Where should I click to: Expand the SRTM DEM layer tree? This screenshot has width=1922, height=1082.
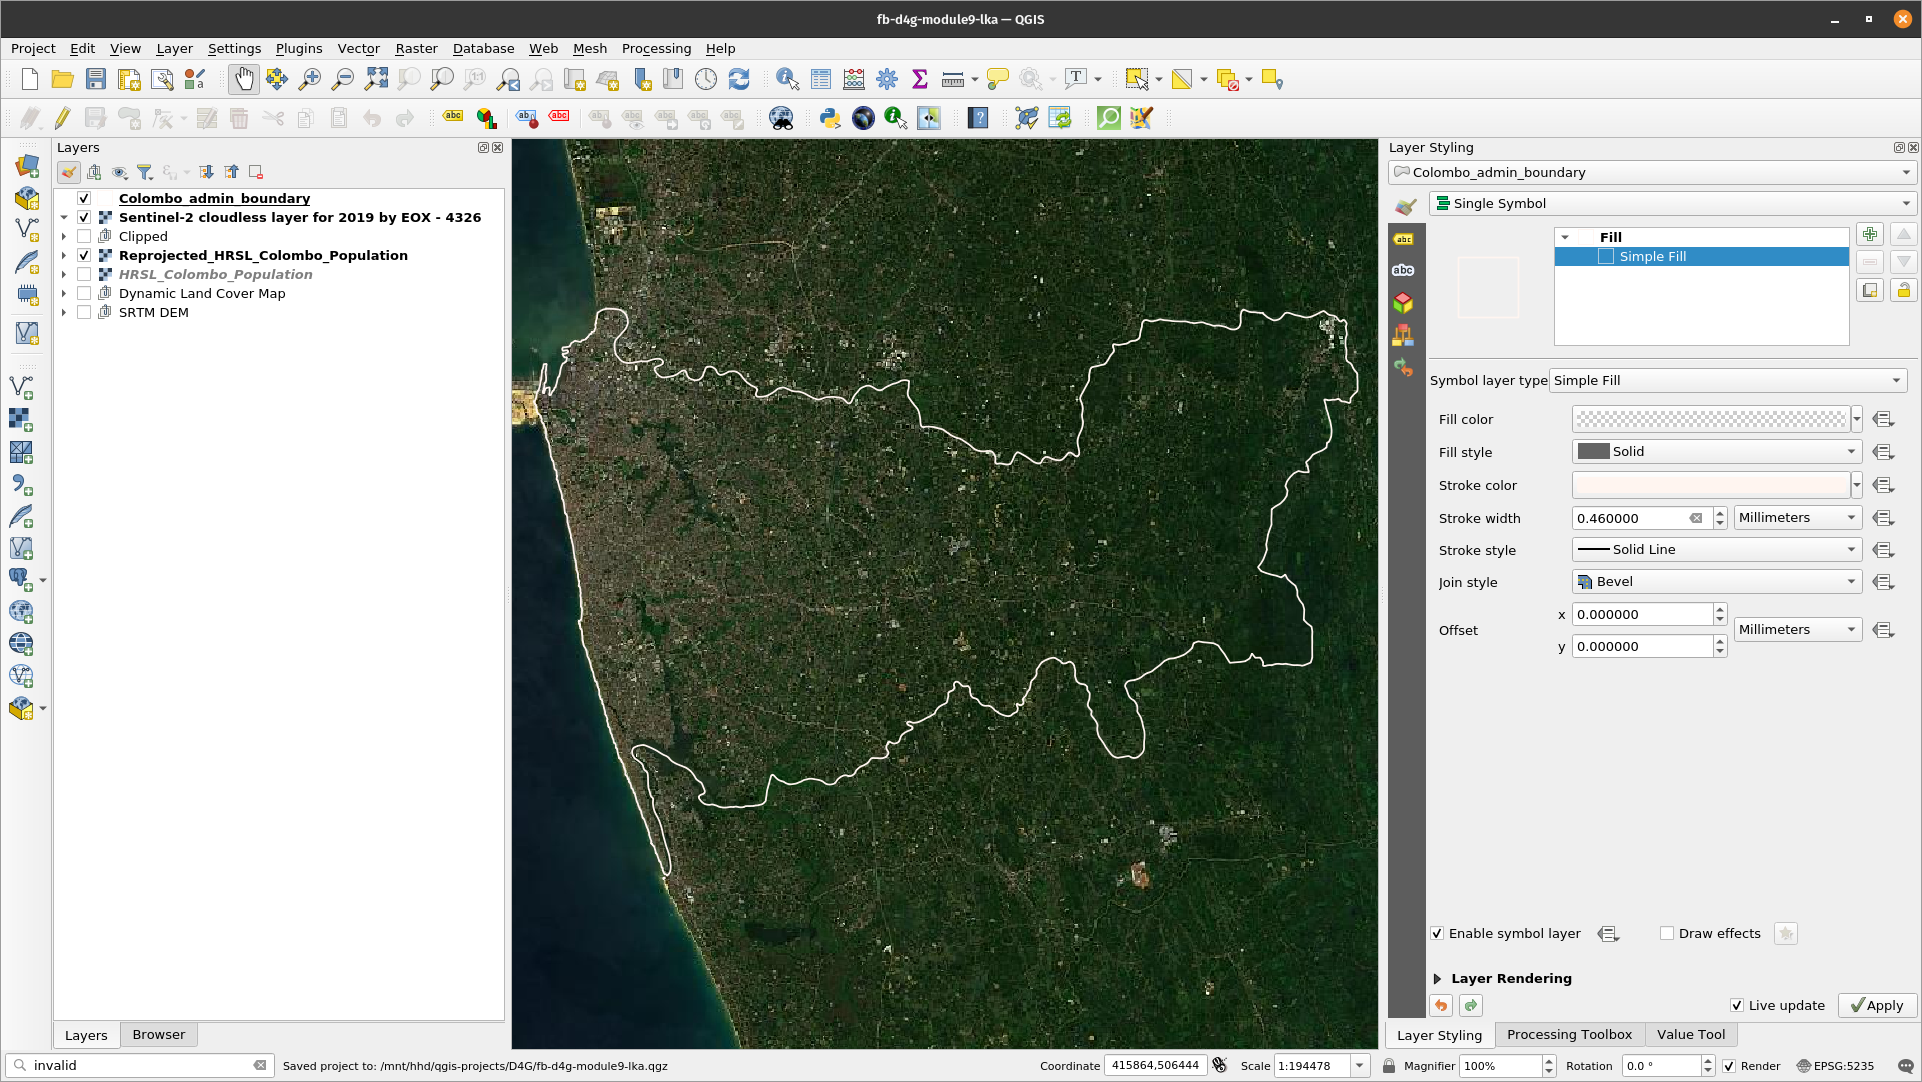click(64, 313)
